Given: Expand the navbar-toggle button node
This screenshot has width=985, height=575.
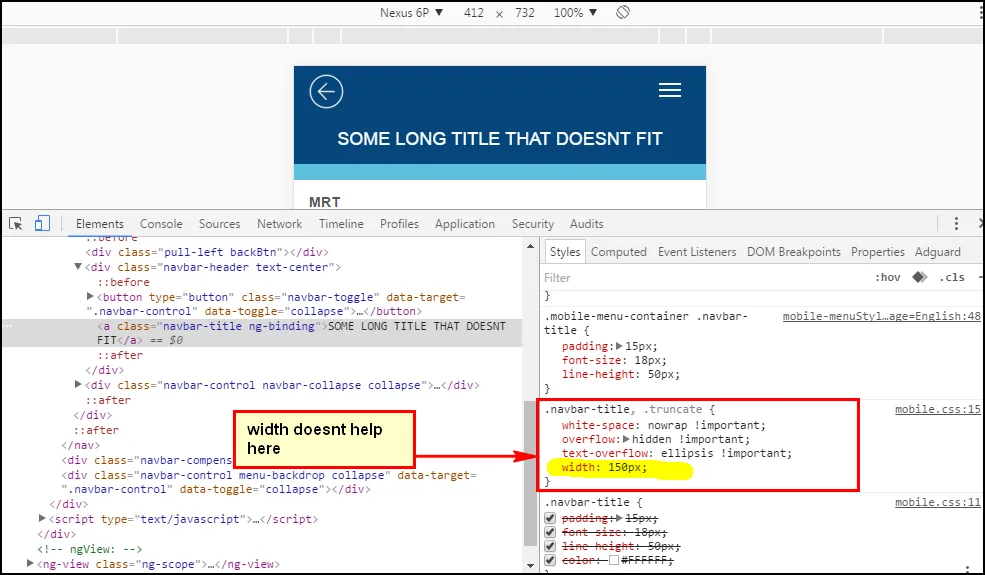Looking at the screenshot, I should pyautogui.click(x=90, y=296).
